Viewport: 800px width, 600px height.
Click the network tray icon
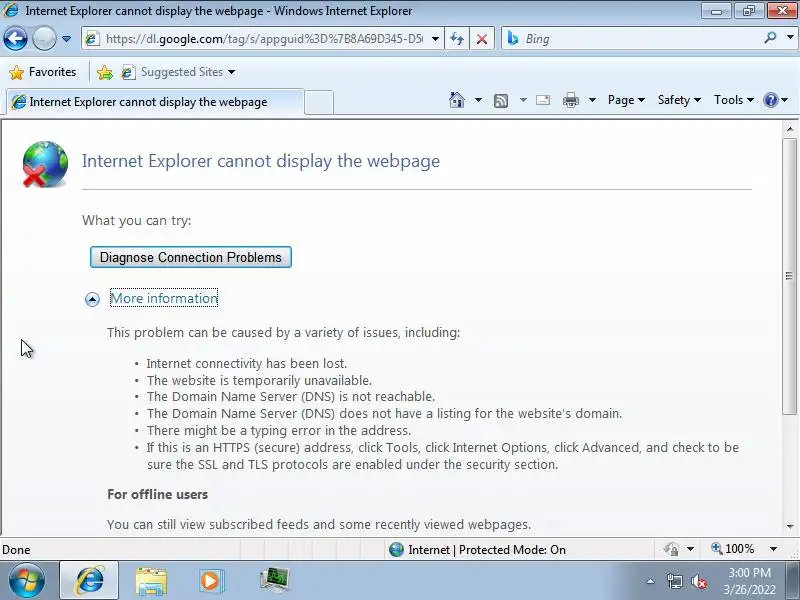point(674,581)
